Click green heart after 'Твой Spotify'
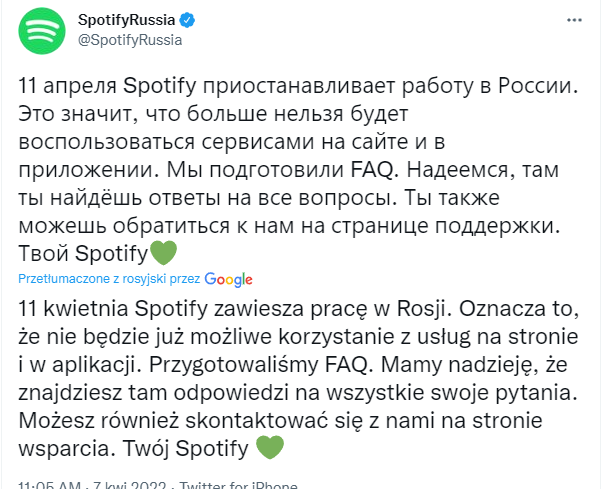Image resolution: width=605 pixels, height=489 pixels. pyautogui.click(x=162, y=253)
